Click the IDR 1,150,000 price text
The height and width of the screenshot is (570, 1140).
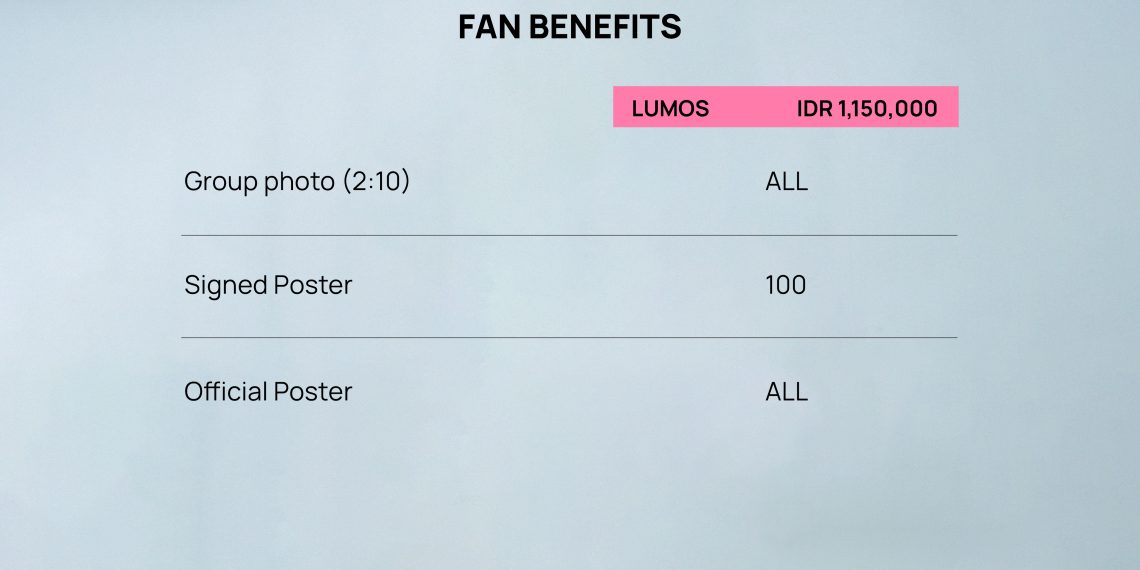click(x=867, y=109)
